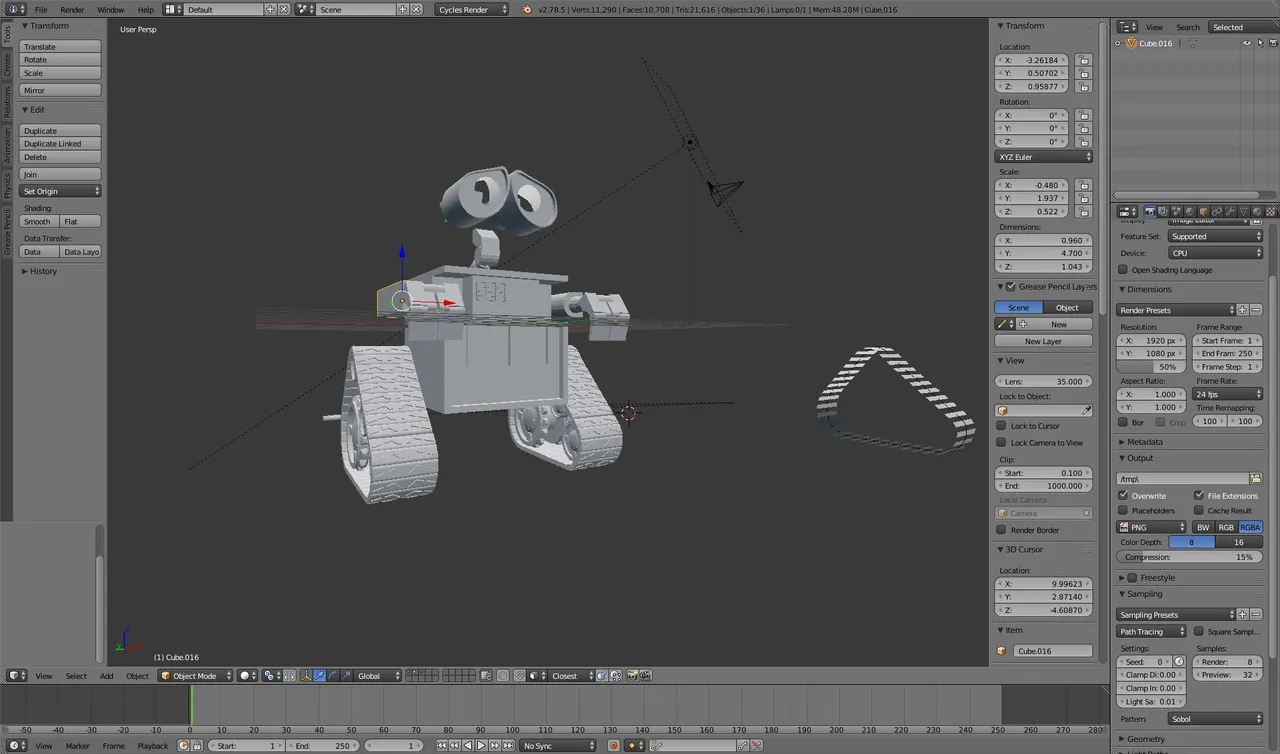Open the Help menu

146,9
